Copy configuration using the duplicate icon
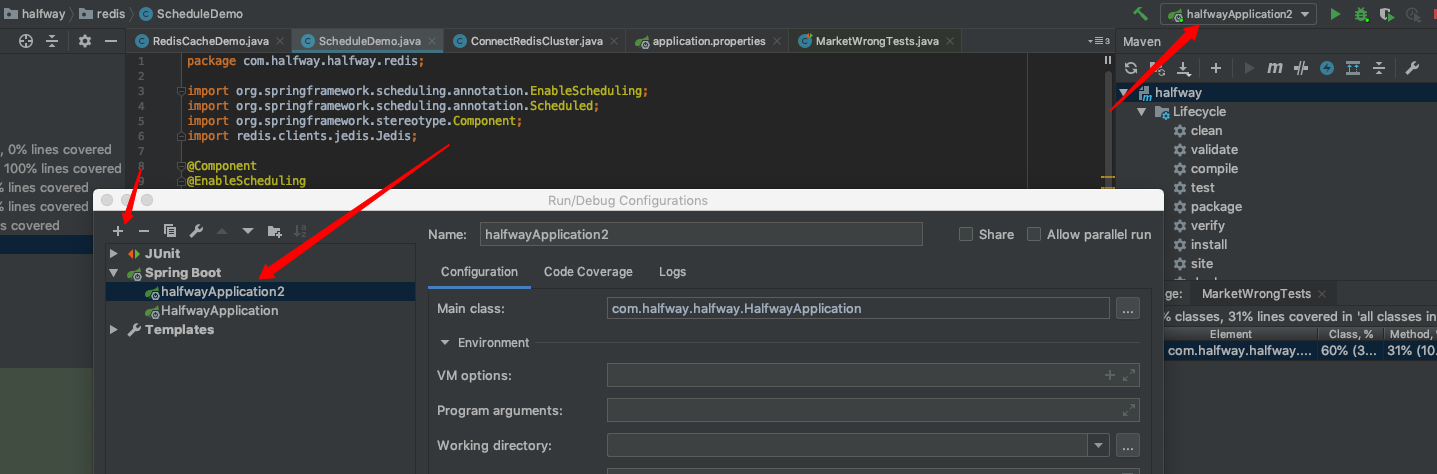This screenshot has width=1437, height=474. click(x=170, y=231)
